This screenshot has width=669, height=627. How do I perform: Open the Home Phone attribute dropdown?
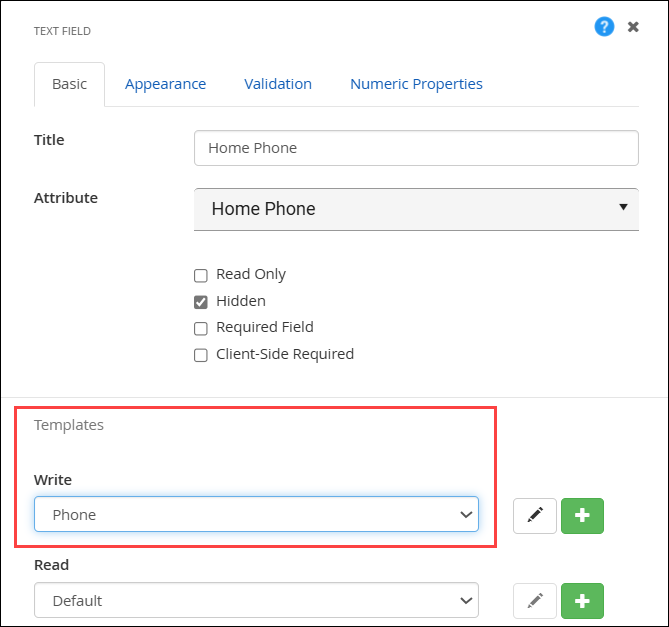tap(416, 209)
